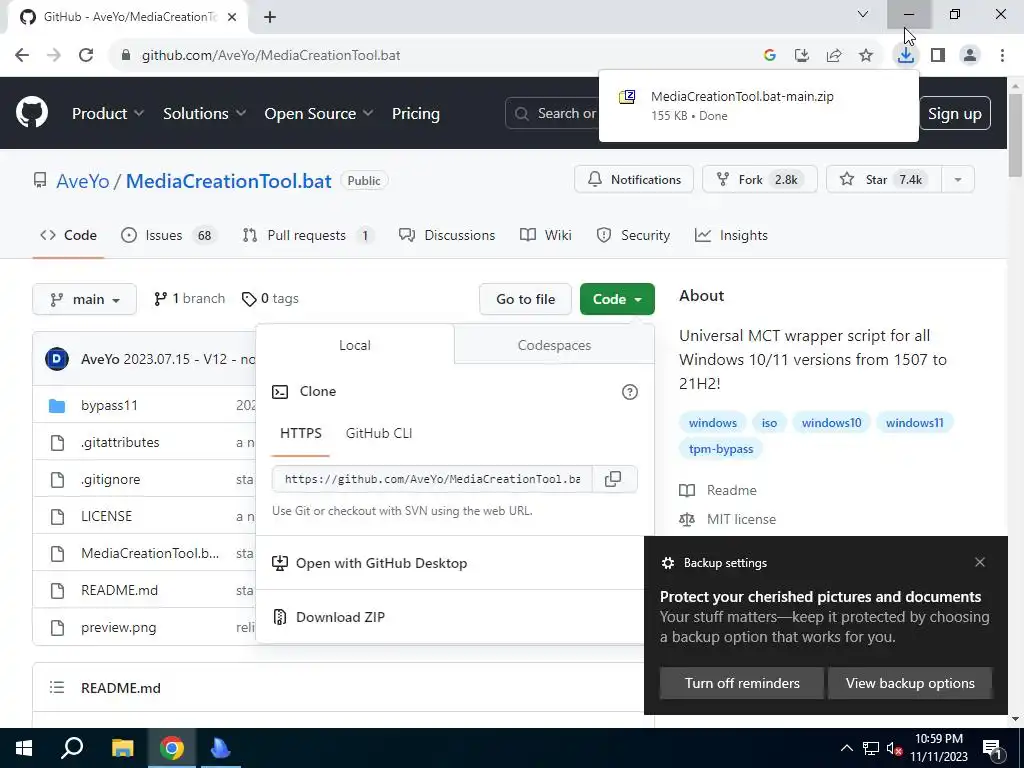
Task: Click the Sign up button
Action: tap(955, 114)
